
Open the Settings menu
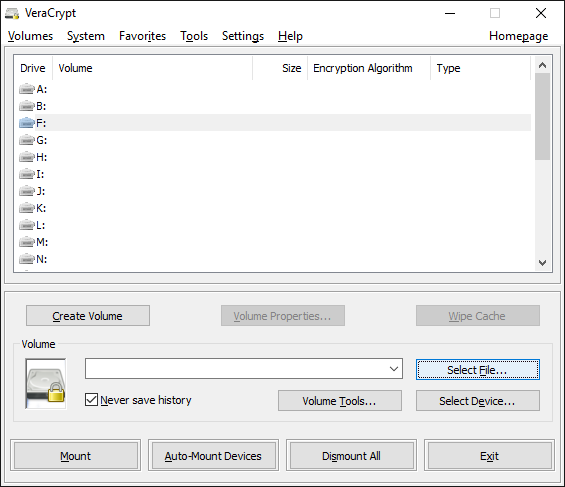[243, 36]
